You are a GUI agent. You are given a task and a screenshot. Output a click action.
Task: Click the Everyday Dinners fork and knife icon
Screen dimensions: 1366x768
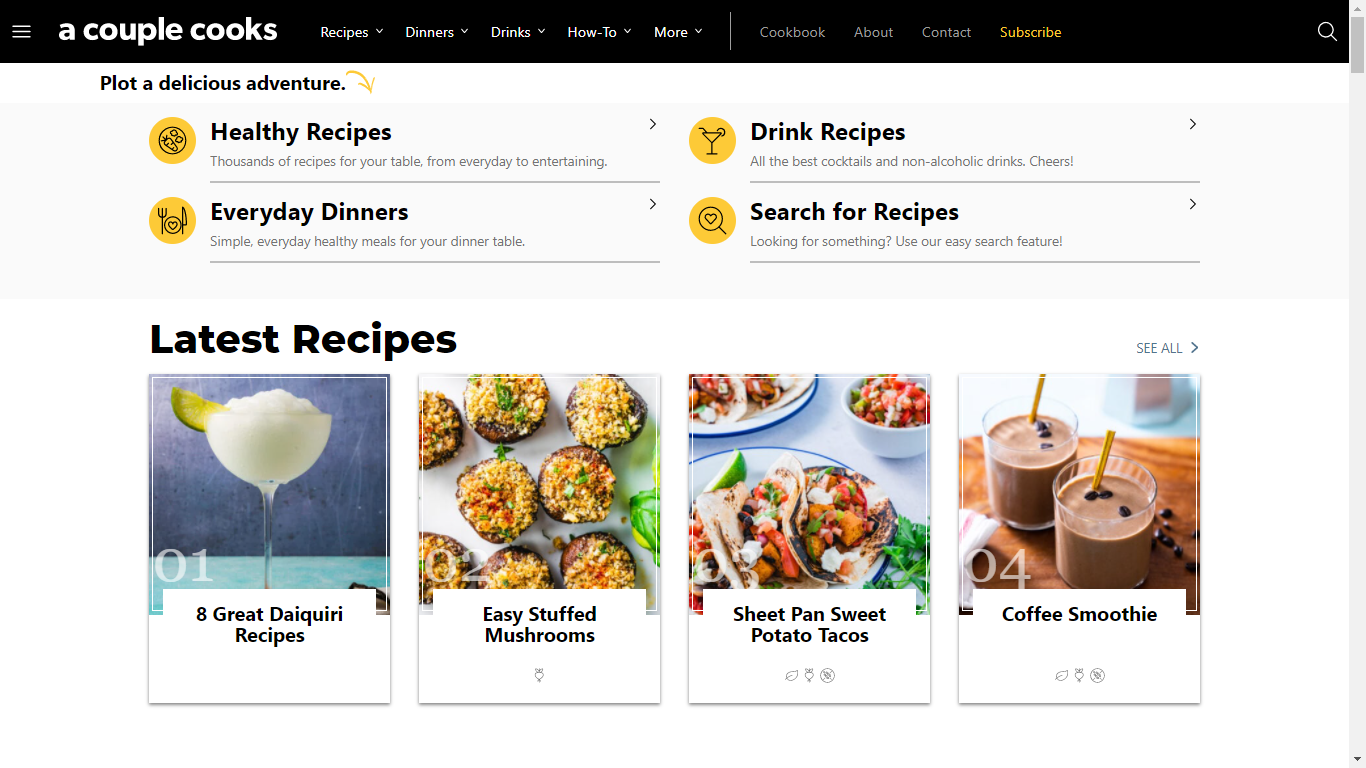tap(172, 220)
